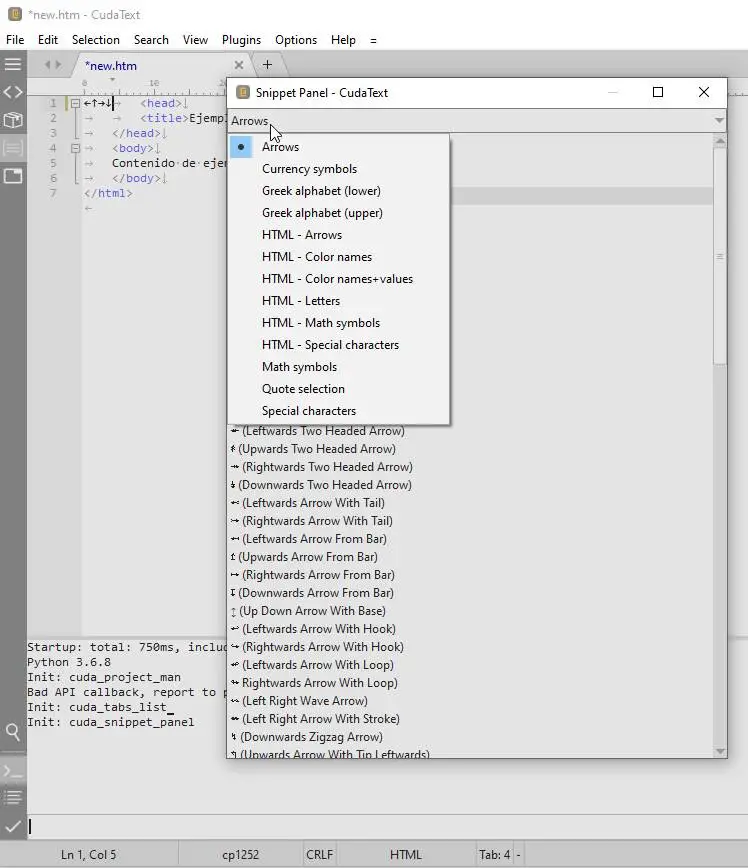Choose Greek alphabet (lower) category
748x868 pixels.
click(x=339, y=191)
